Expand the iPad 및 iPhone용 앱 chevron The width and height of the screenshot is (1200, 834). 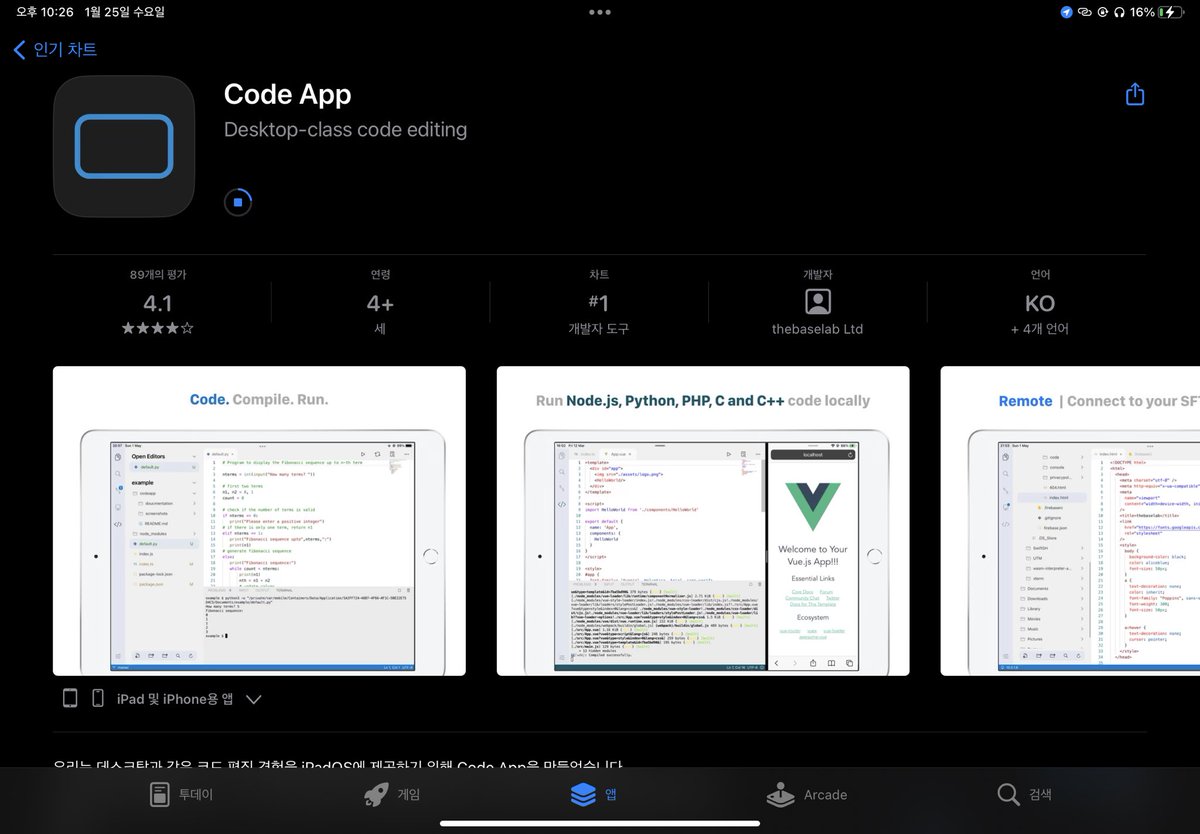(253, 699)
